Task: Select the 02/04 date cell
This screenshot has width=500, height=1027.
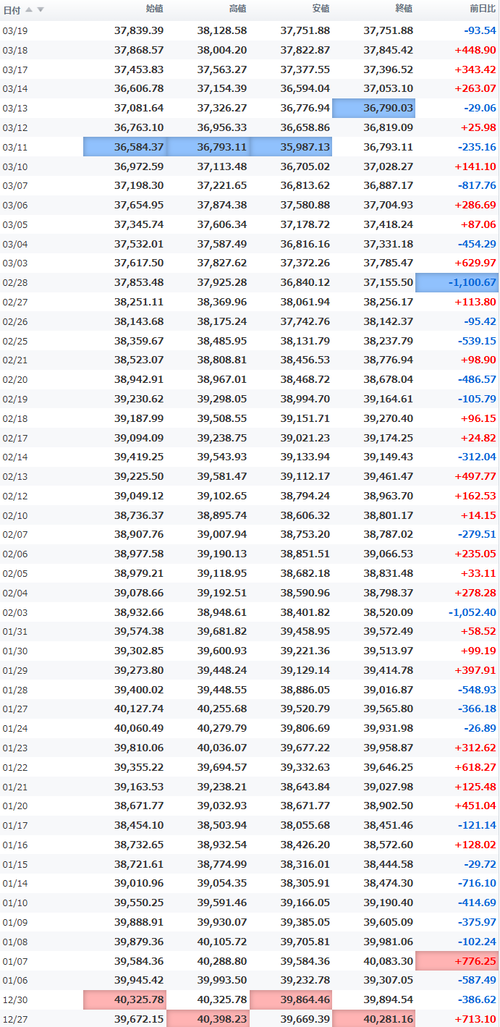Action: [x=15, y=593]
